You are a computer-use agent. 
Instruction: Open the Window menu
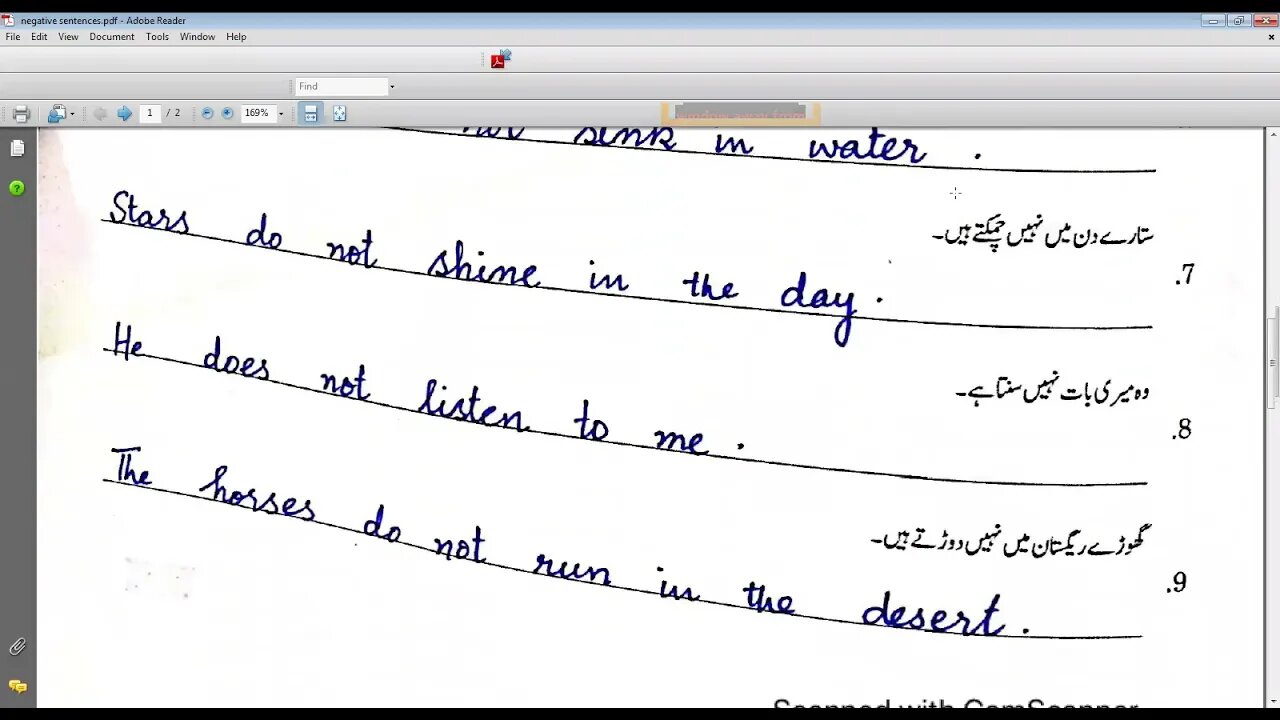(x=197, y=37)
